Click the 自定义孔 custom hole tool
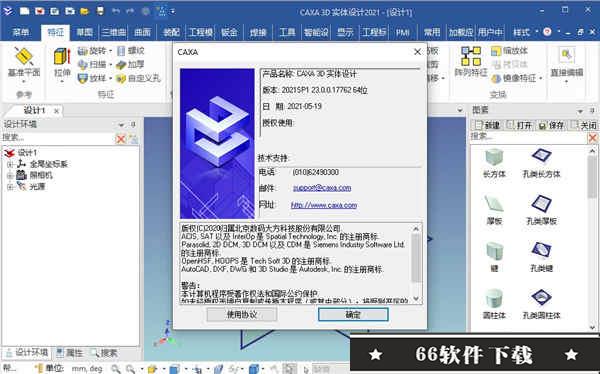 pos(138,78)
